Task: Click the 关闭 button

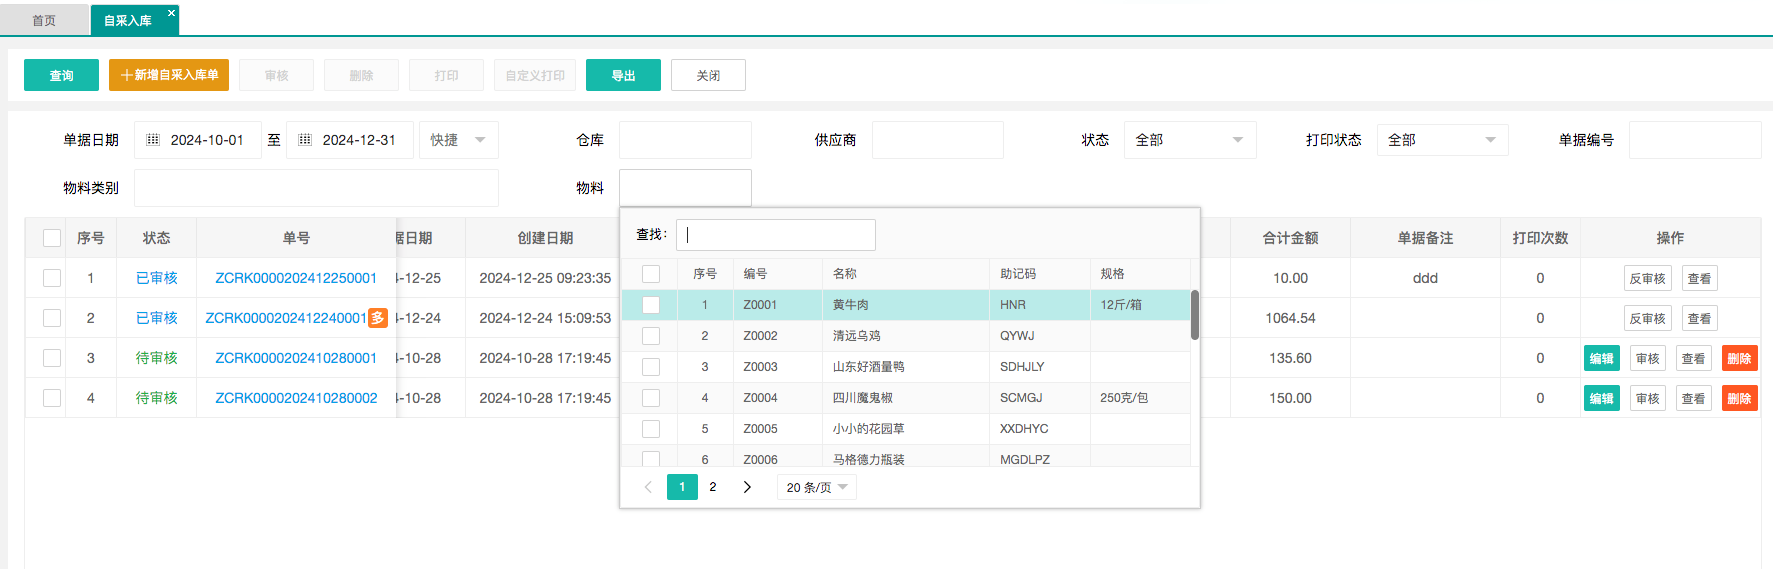Action: pos(708,75)
